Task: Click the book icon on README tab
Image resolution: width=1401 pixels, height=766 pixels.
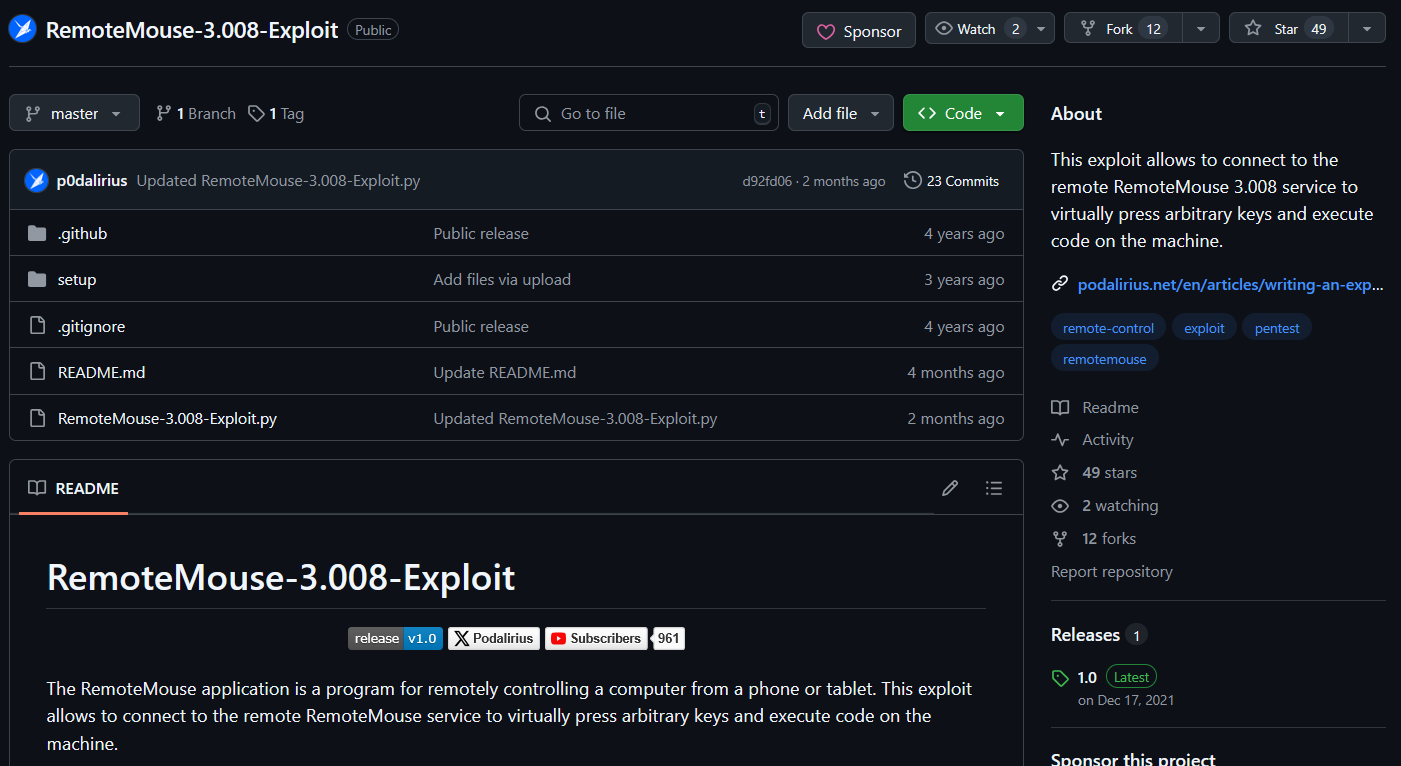Action: 37,488
